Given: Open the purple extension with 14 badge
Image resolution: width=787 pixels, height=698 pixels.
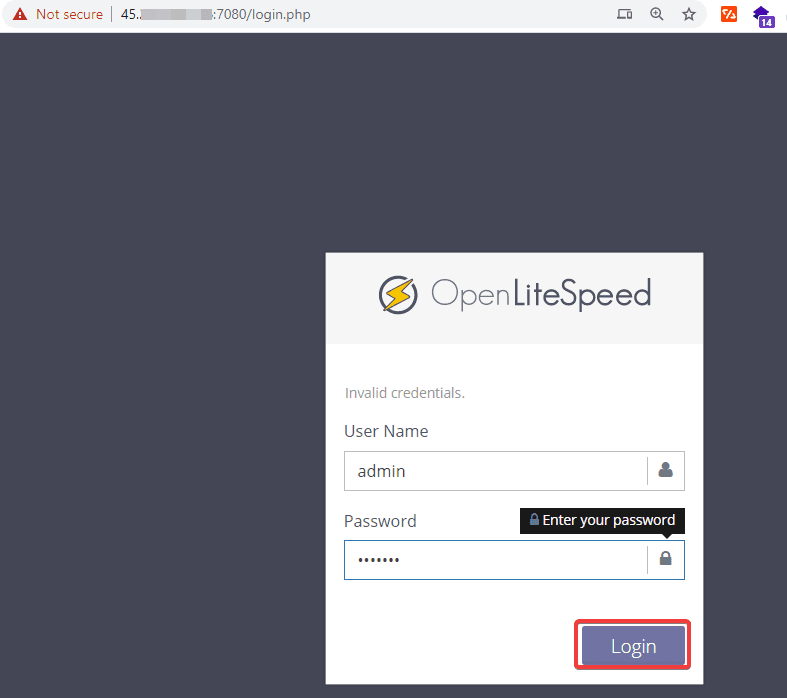Looking at the screenshot, I should pos(764,15).
